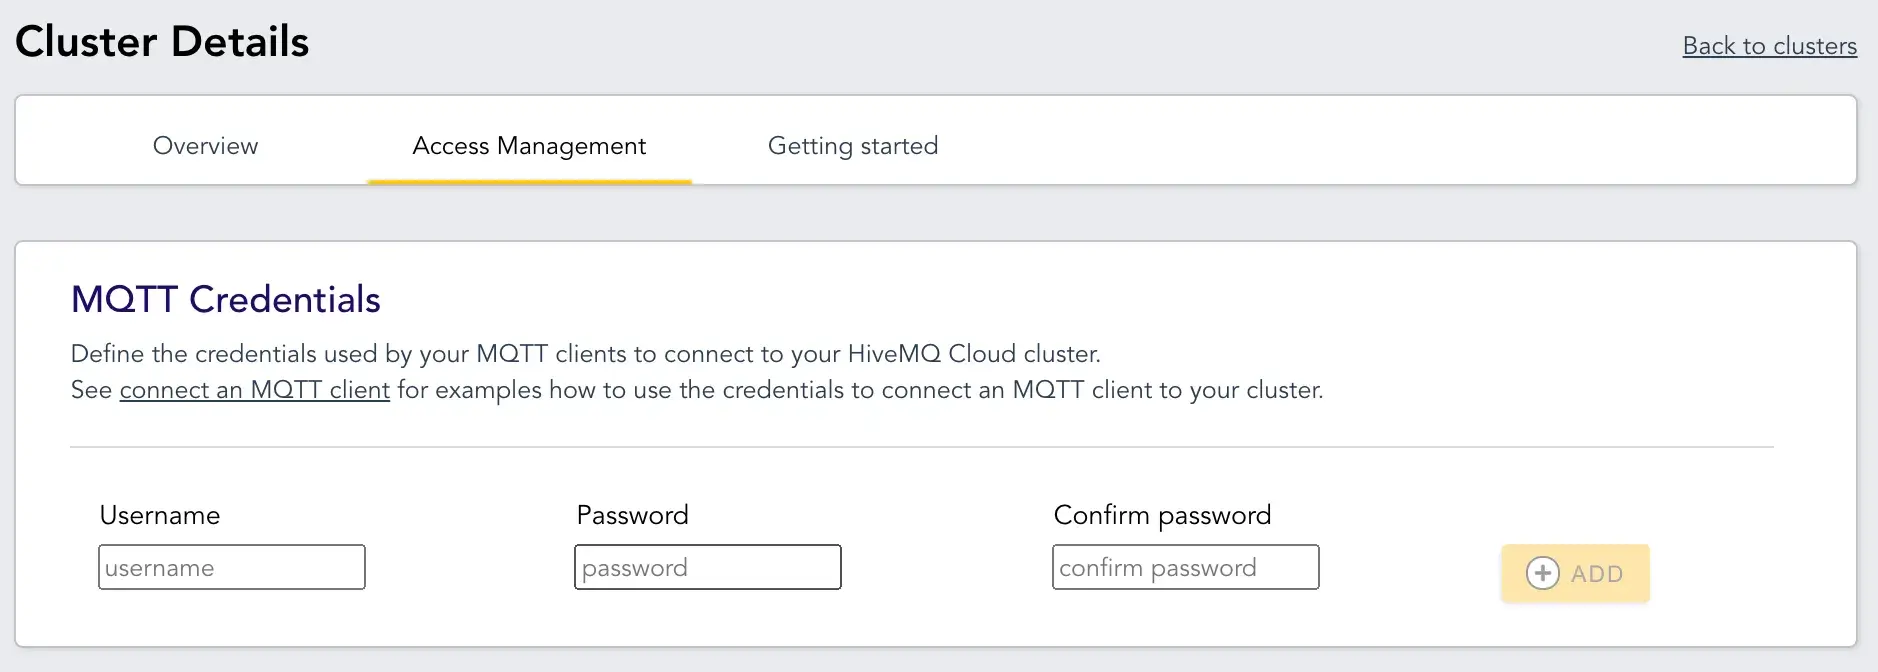Click the Confirm password label

coord(1162,515)
